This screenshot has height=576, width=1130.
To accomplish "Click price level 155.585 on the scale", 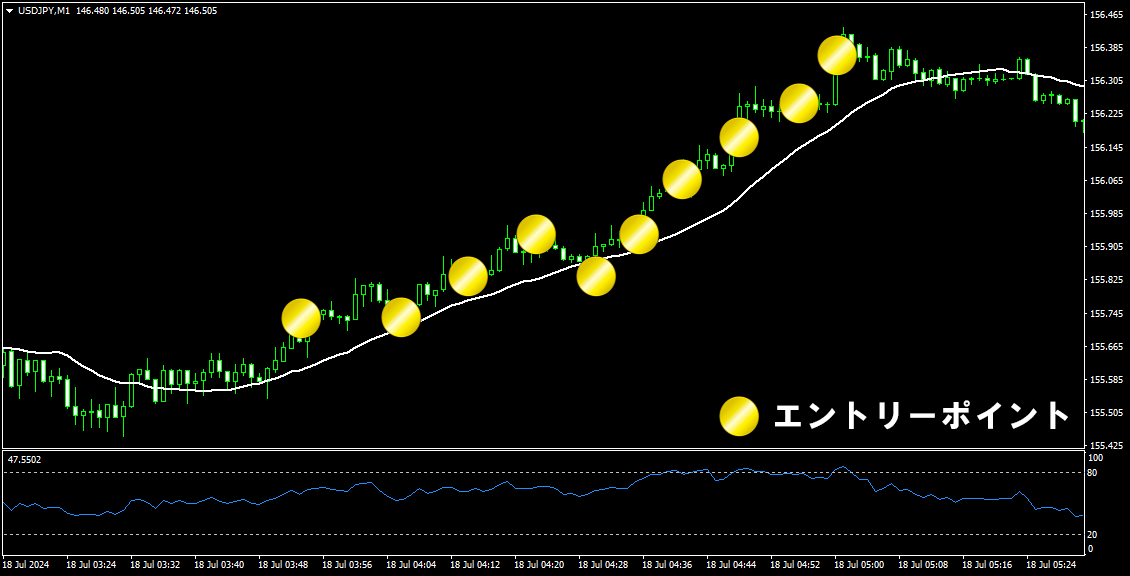I will [x=1105, y=380].
